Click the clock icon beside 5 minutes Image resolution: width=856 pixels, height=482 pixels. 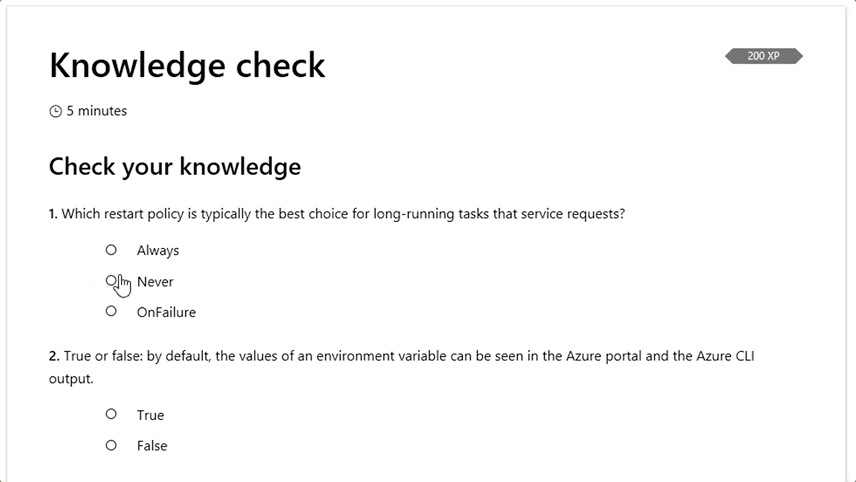tap(56, 112)
